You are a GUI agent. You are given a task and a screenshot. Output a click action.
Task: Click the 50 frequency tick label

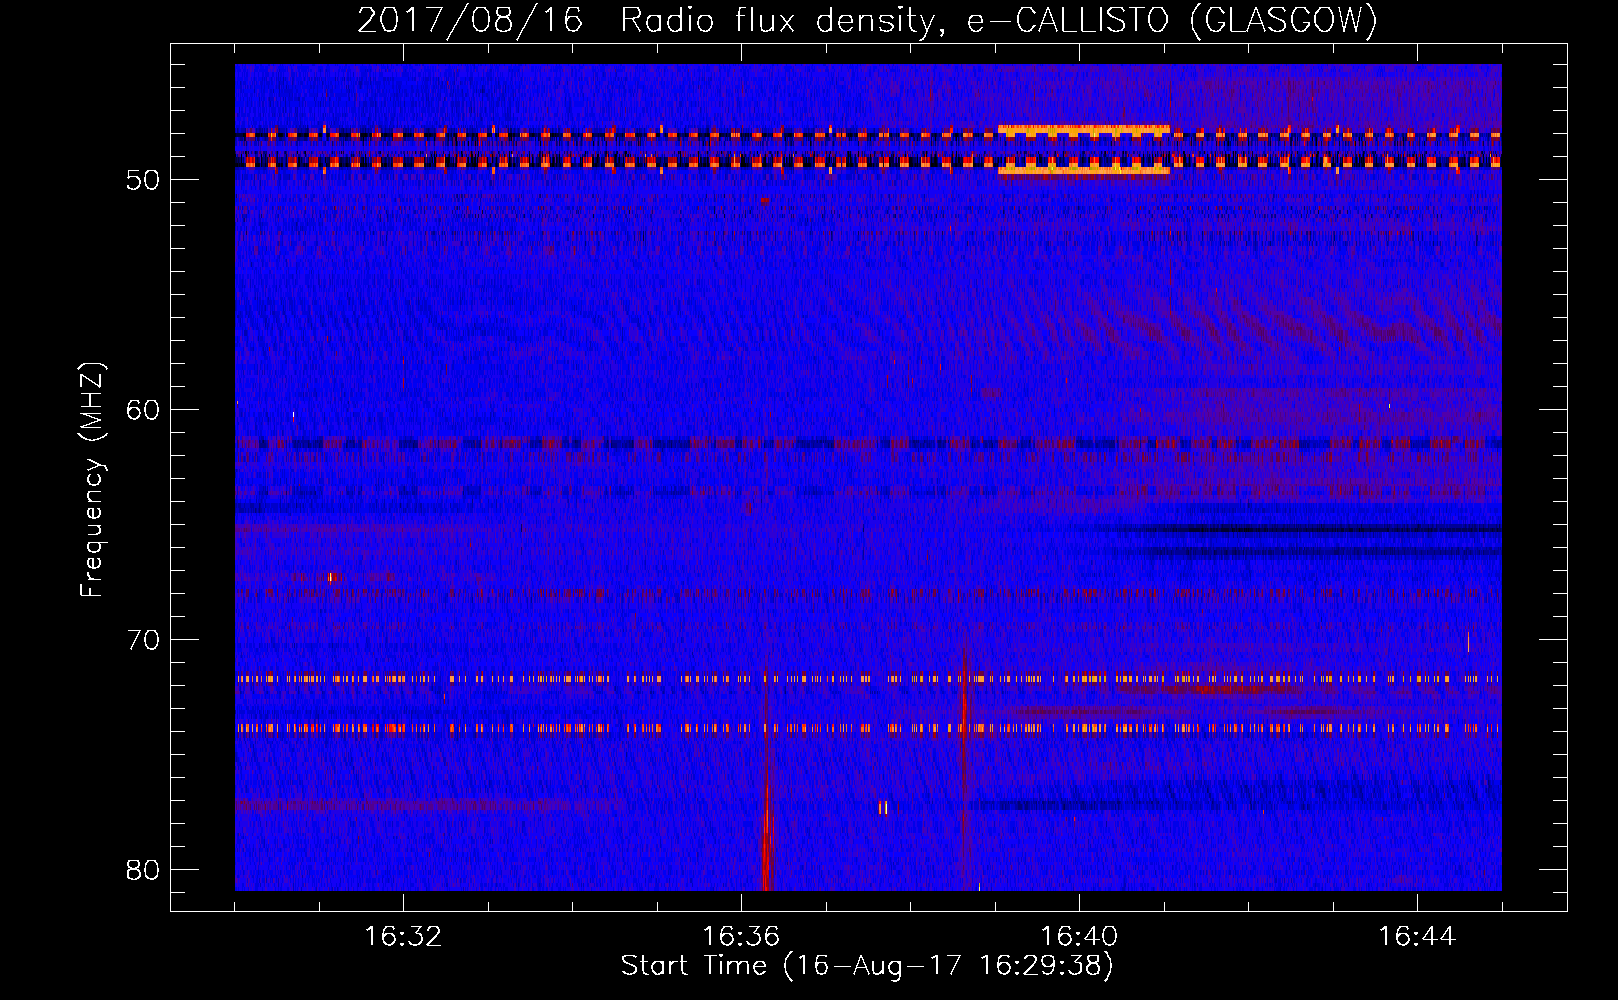pyautogui.click(x=143, y=180)
